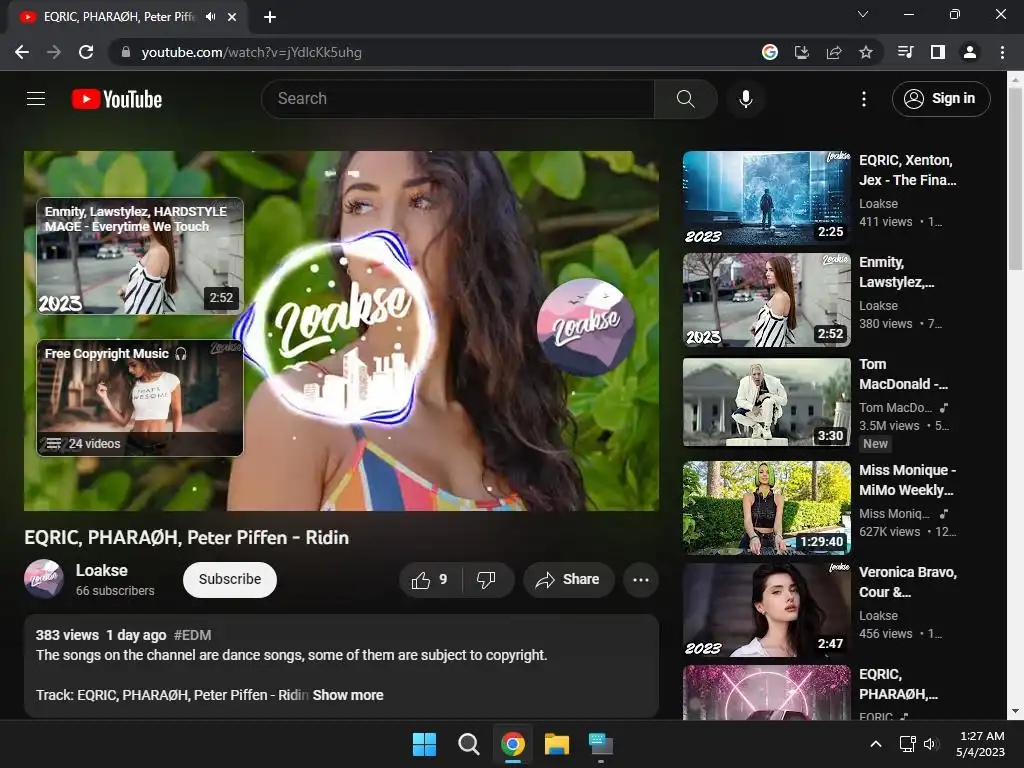Go back in browser history

[x=22, y=52]
